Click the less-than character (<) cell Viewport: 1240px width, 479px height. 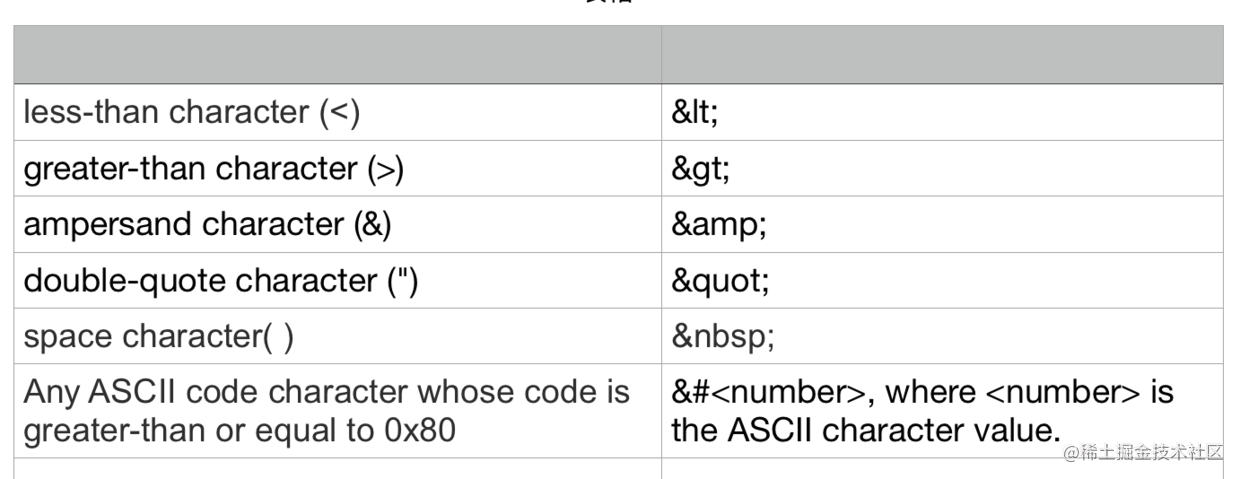click(337, 112)
